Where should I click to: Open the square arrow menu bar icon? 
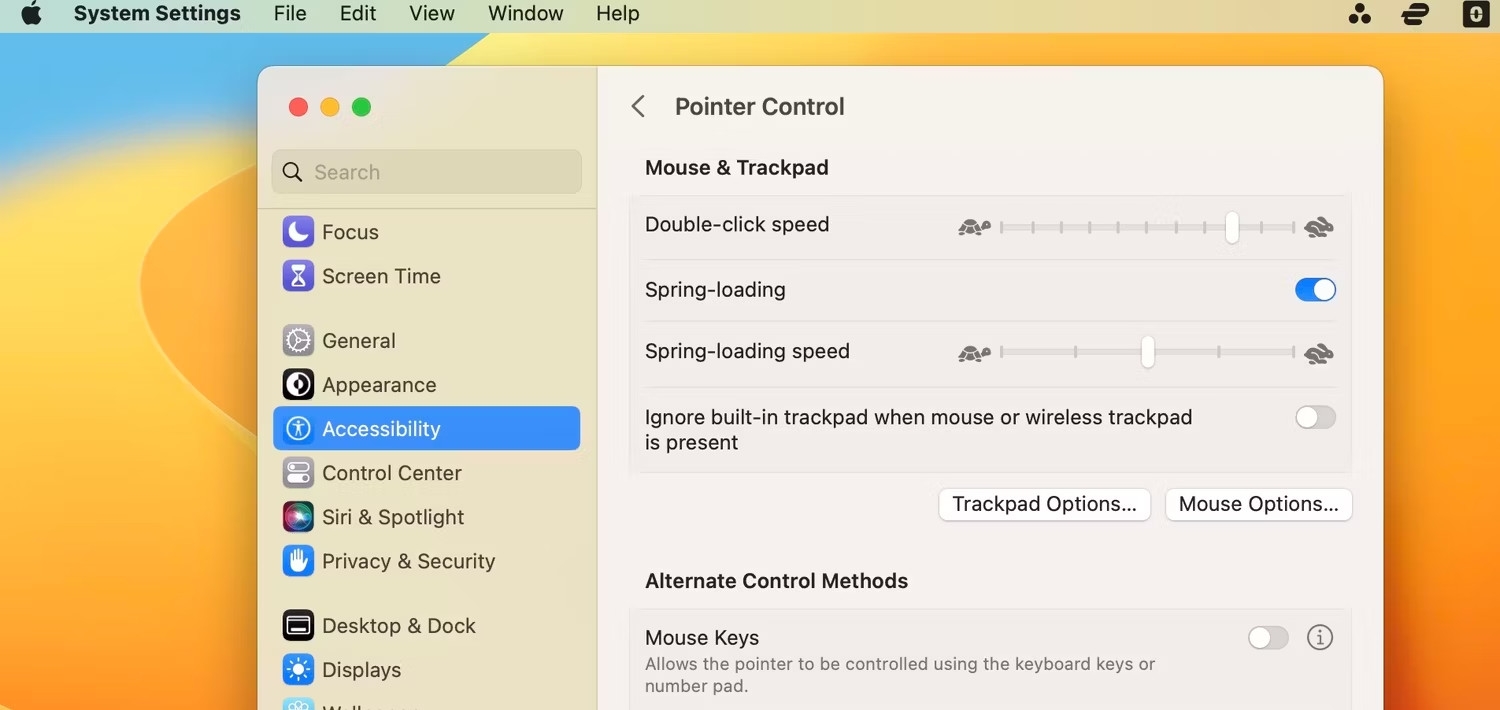pos(1476,14)
